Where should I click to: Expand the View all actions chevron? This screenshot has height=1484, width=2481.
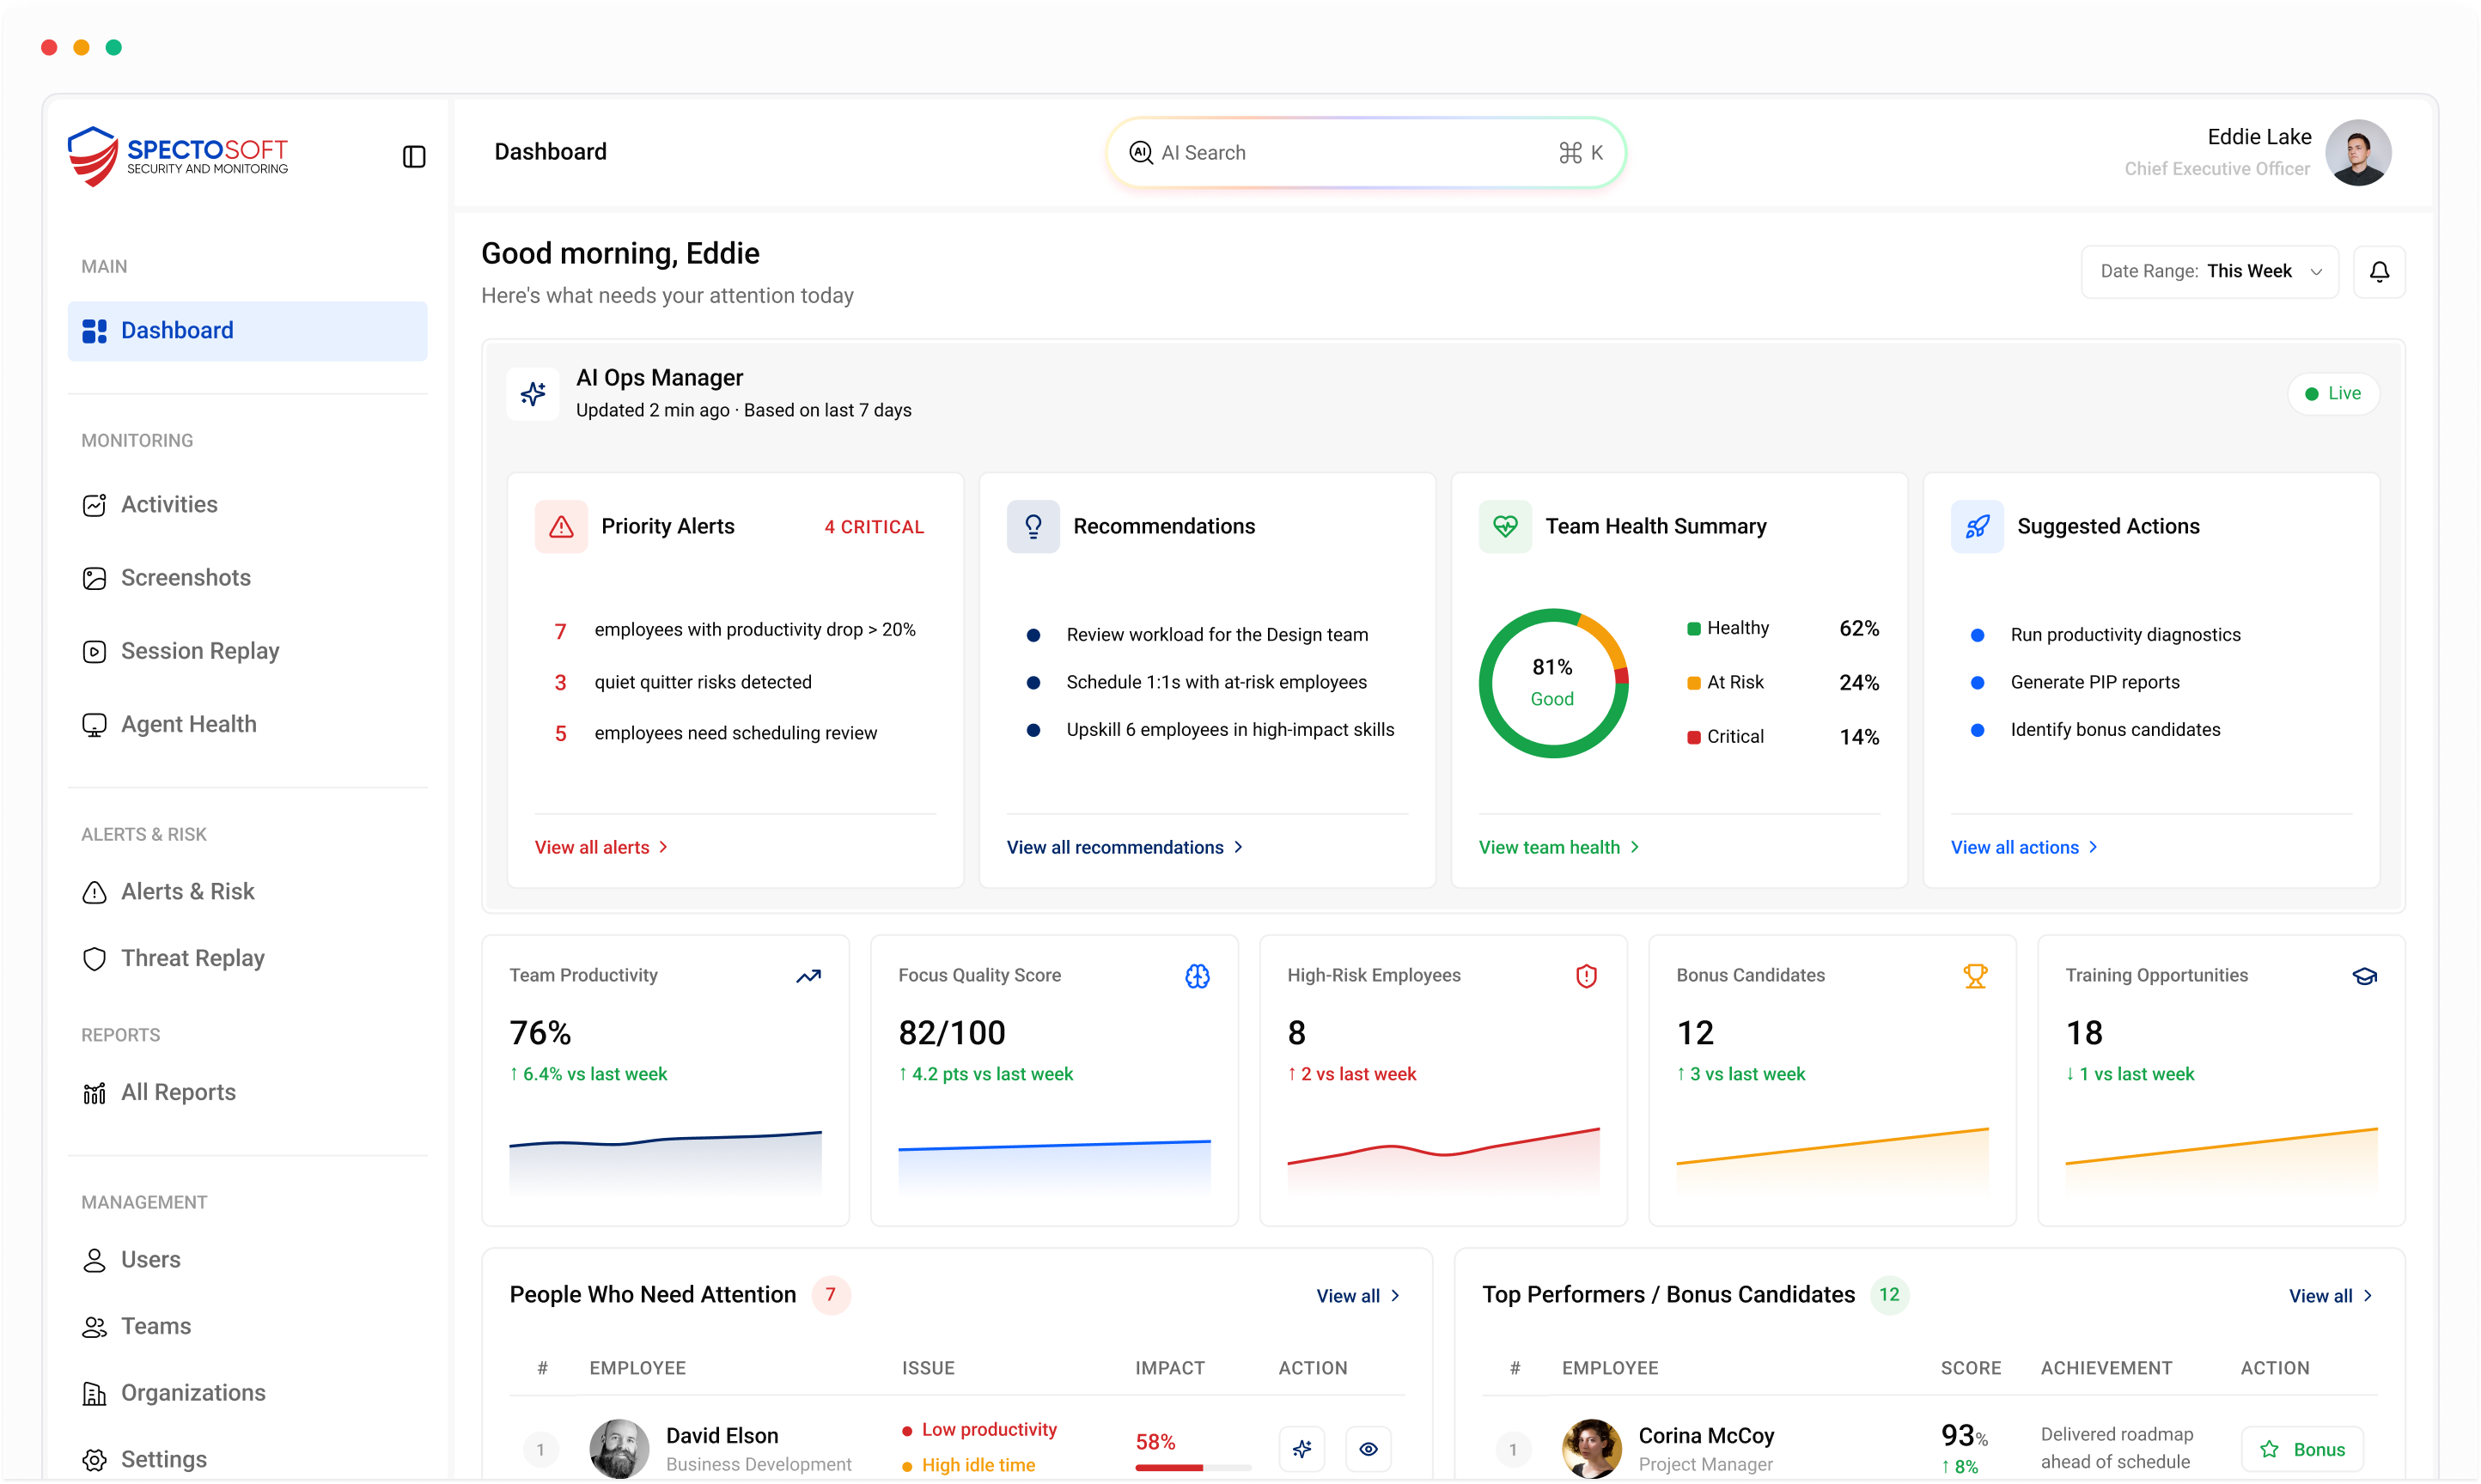click(2093, 847)
